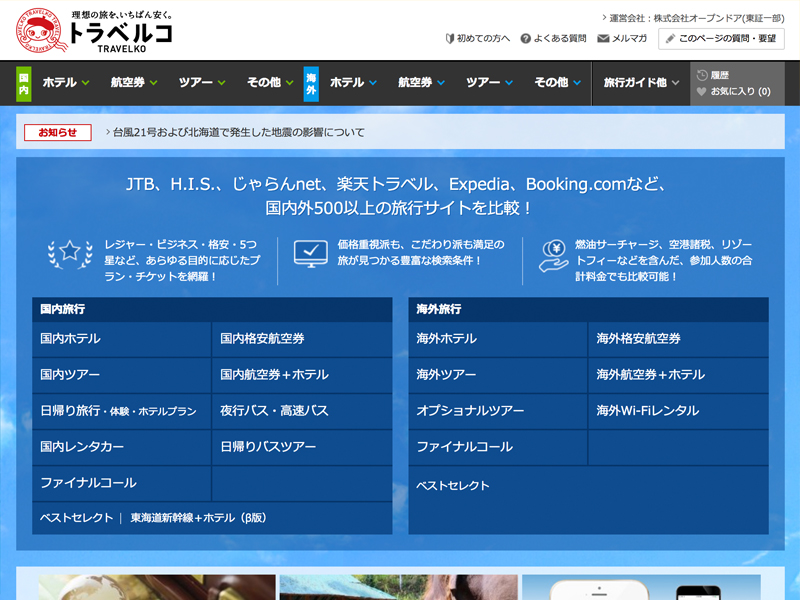Image resolution: width=800 pixels, height=600 pixels.
Task: Click the globe photo thumbnail
Action: point(157,587)
